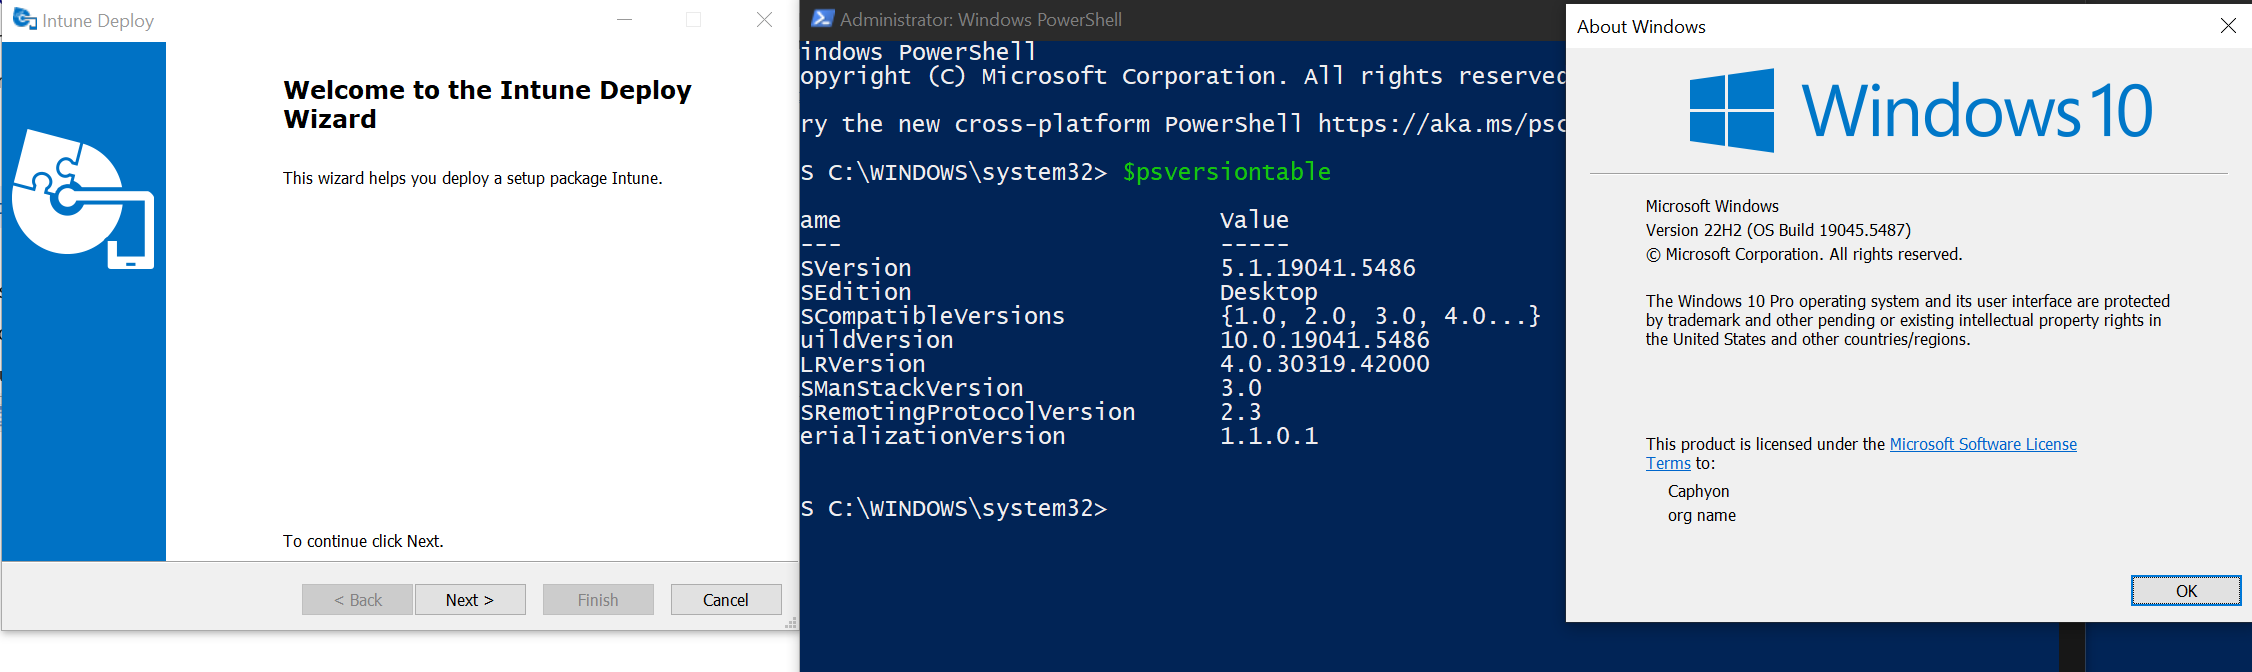Open the Microsoft Software License Terms link
The width and height of the screenshot is (2252, 672).
pyautogui.click(x=1982, y=444)
